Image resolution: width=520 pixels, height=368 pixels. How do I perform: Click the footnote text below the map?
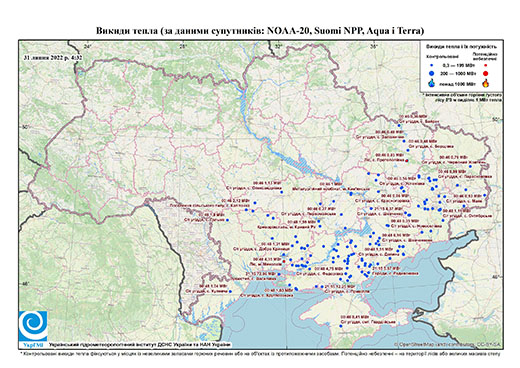(x=260, y=354)
